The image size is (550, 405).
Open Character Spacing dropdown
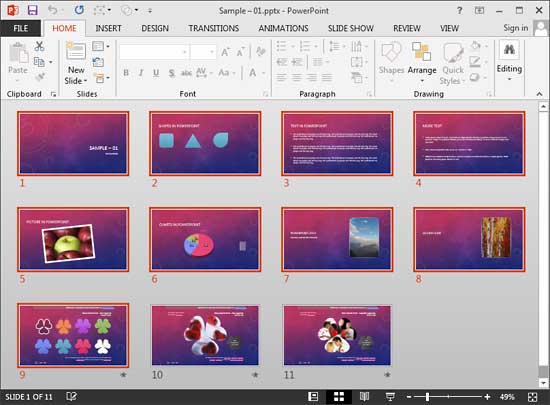coord(204,73)
